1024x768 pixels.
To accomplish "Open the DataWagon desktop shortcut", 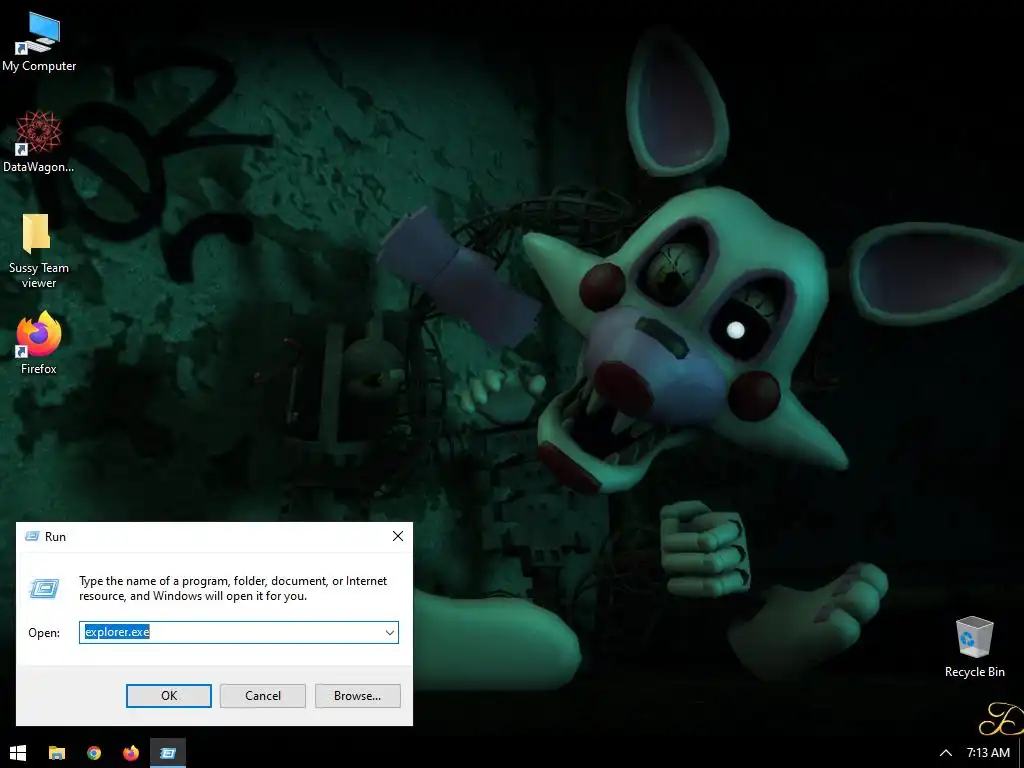I will pos(39,142).
